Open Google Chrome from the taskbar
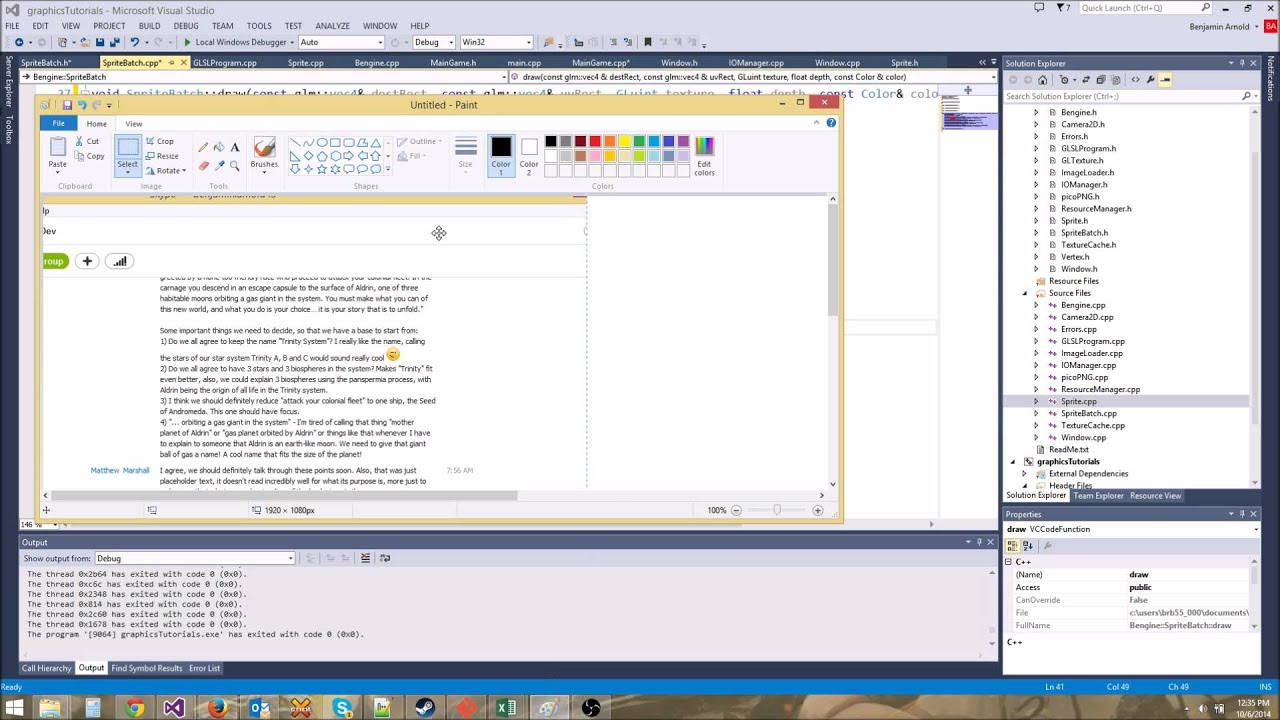The width and height of the screenshot is (1280, 720). click(x=134, y=709)
